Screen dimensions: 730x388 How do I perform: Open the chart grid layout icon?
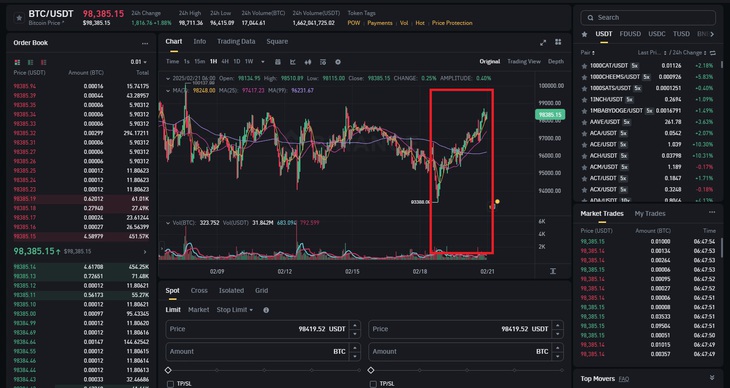pos(558,42)
